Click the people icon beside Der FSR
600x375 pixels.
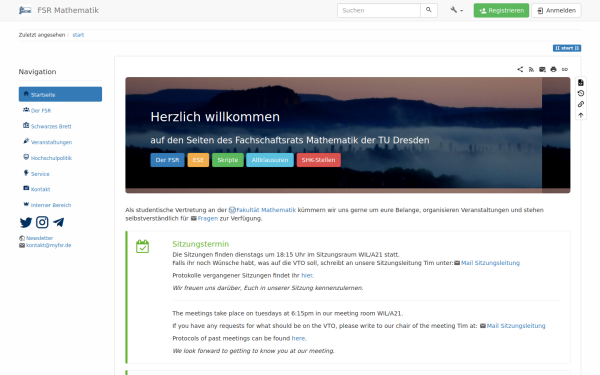26,110
